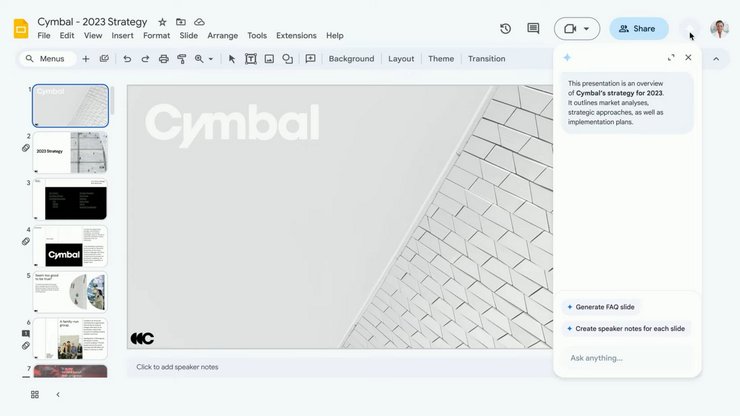740x416 pixels.
Task: Click the Transition button
Action: pyautogui.click(x=487, y=59)
